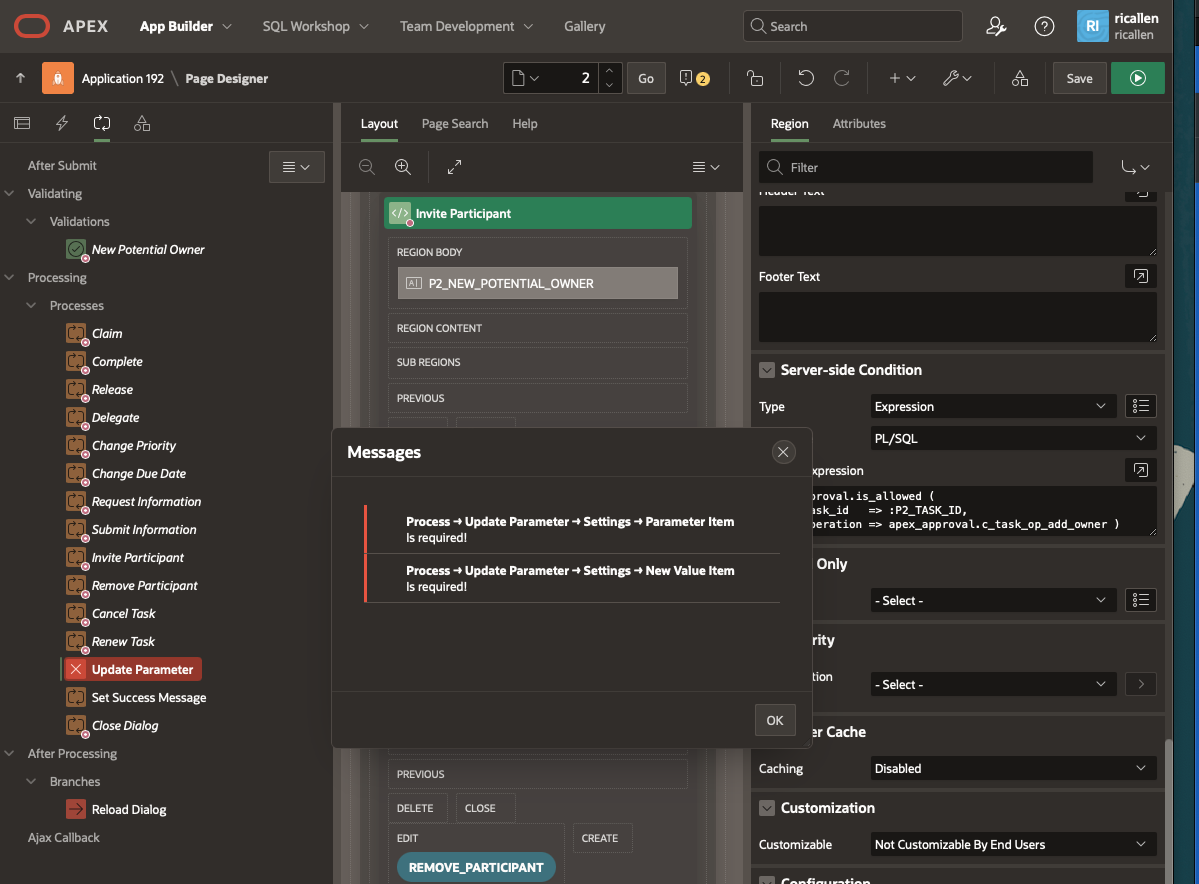Click the Rendering tab icon in left pane
This screenshot has width=1199, height=884.
click(21, 124)
